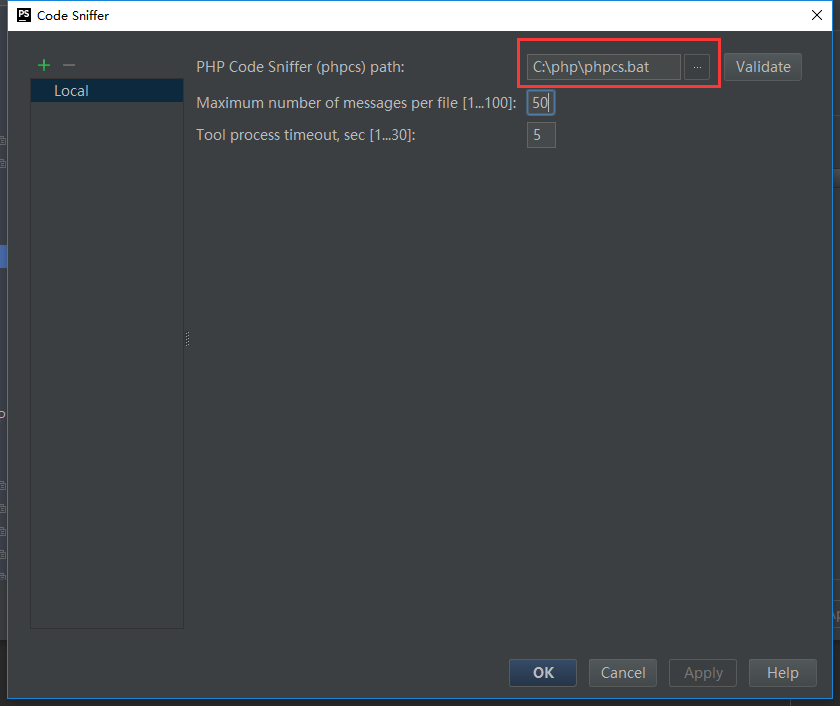Click the 'PHP Code Sniffer (phpcs) path:' label

point(300,67)
